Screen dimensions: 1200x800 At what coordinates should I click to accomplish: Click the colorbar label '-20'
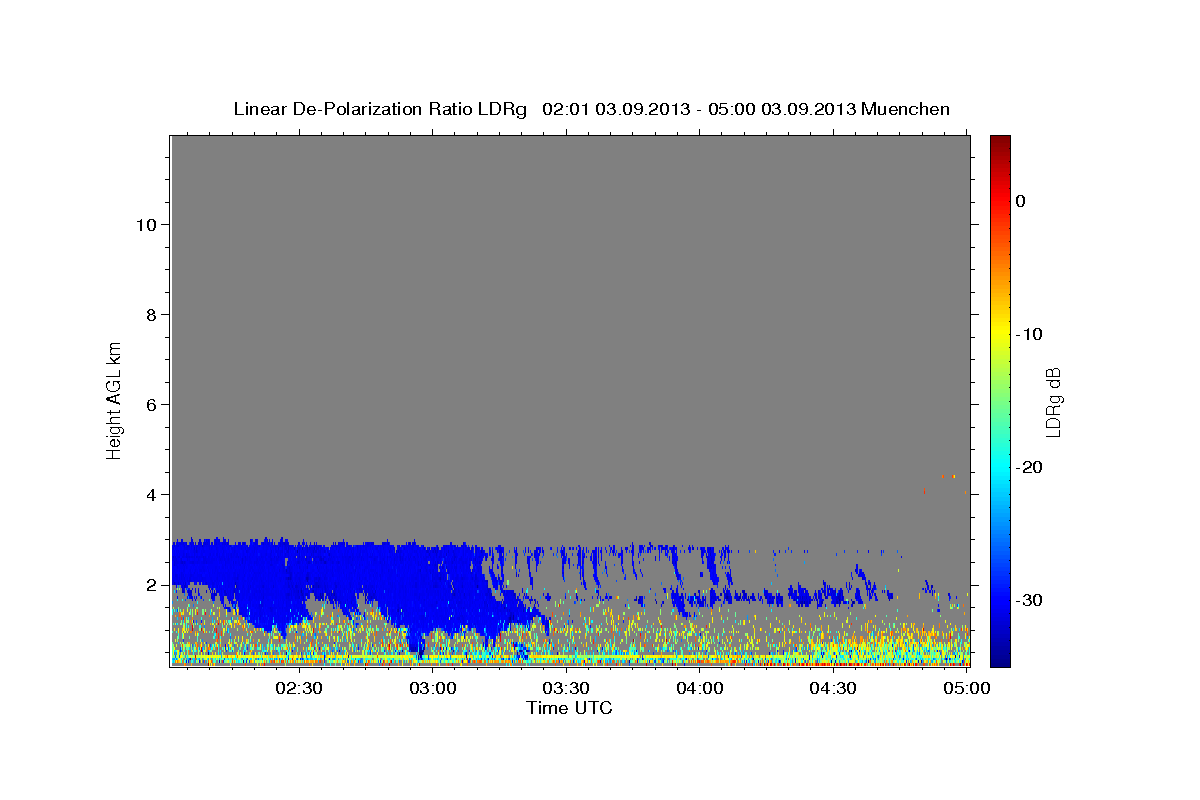pos(1028,467)
